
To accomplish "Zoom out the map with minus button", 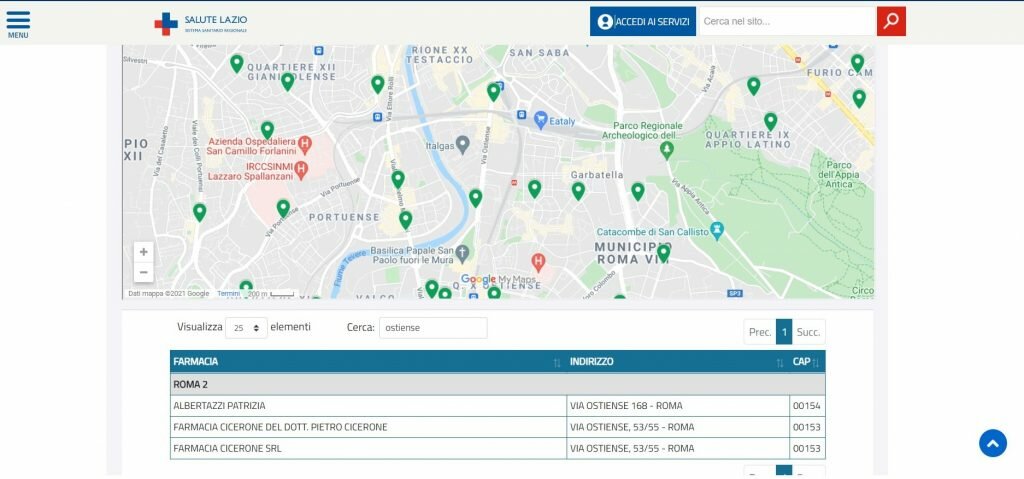I will [x=144, y=273].
